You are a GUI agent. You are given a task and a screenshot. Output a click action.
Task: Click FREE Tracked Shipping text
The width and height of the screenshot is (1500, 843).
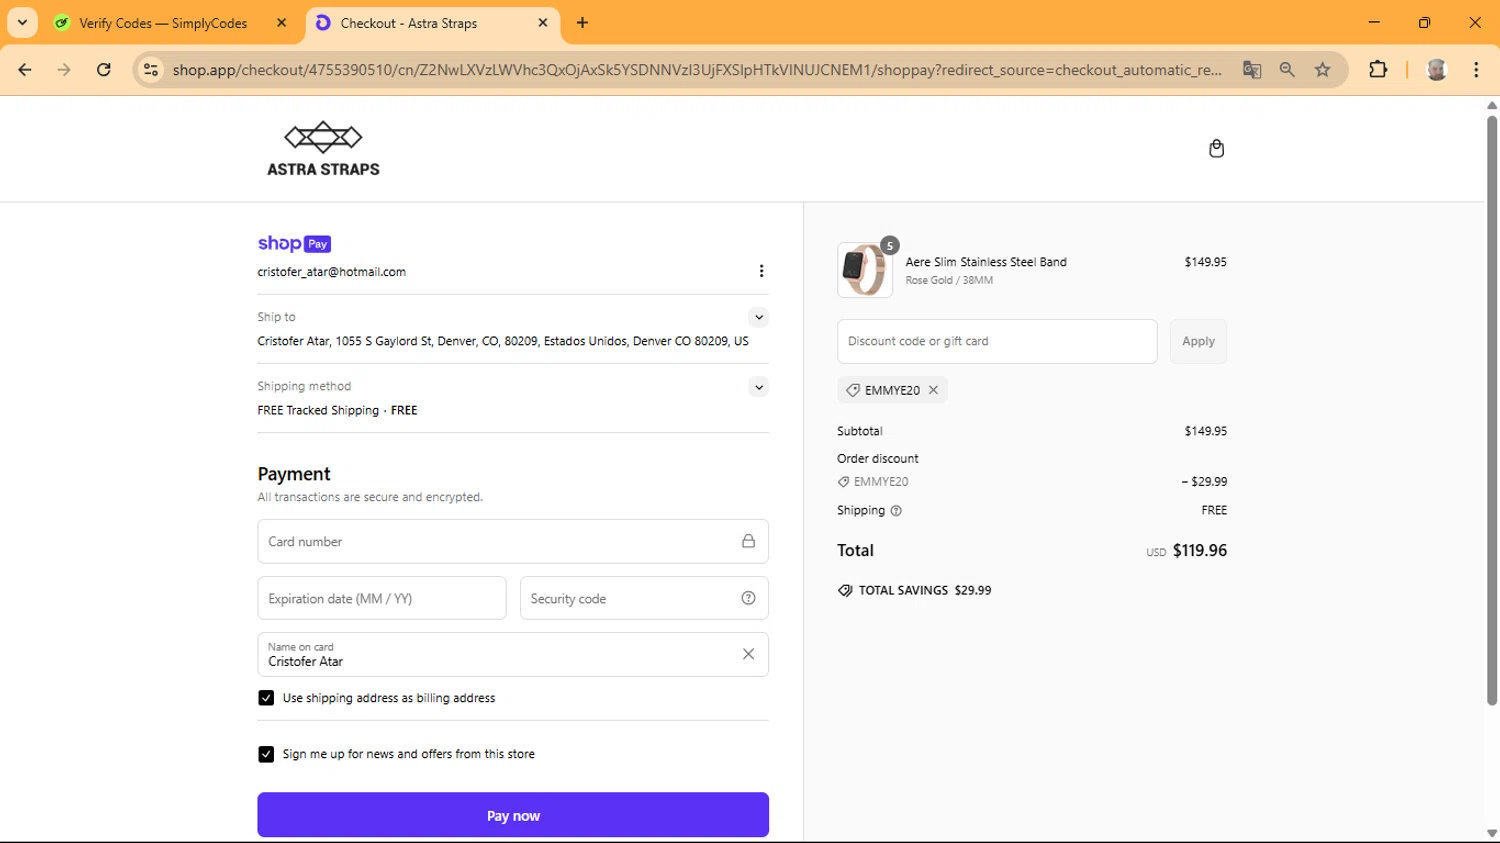318,410
